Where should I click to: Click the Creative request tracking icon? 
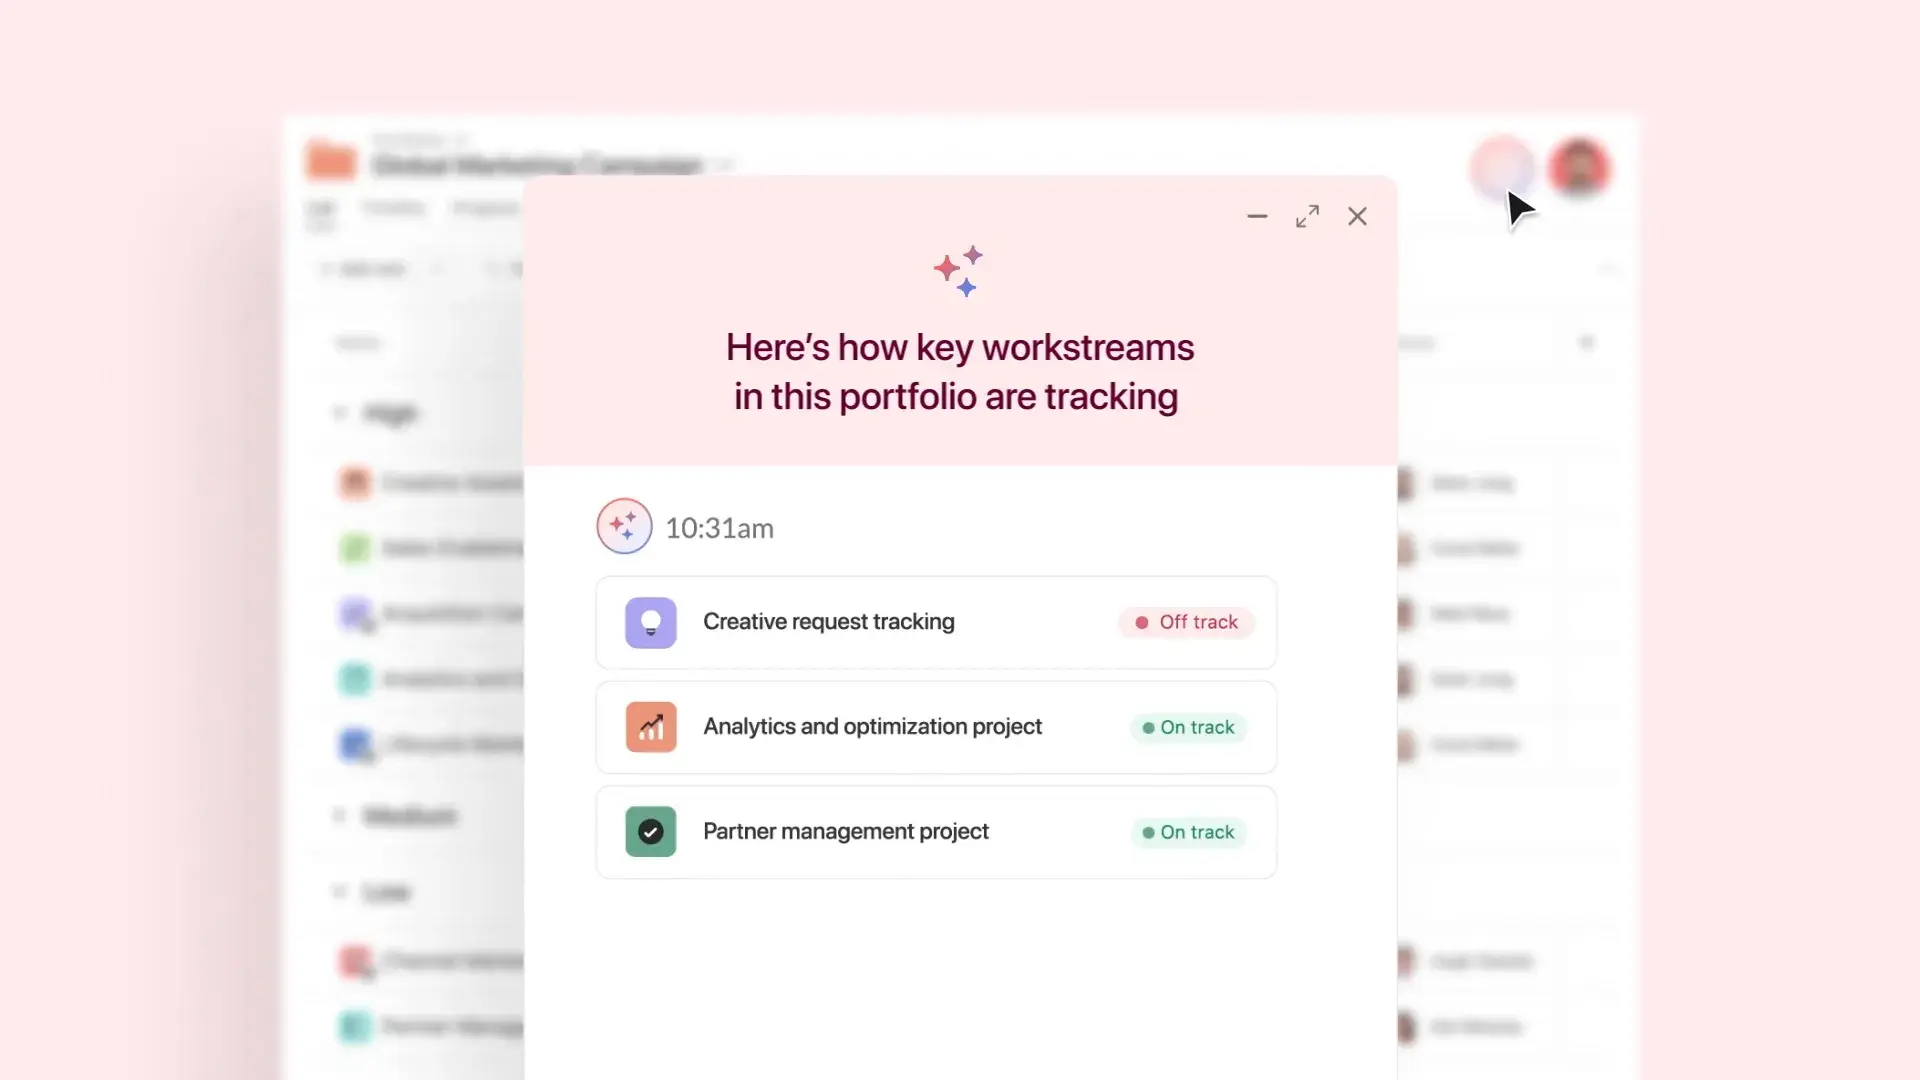649,621
